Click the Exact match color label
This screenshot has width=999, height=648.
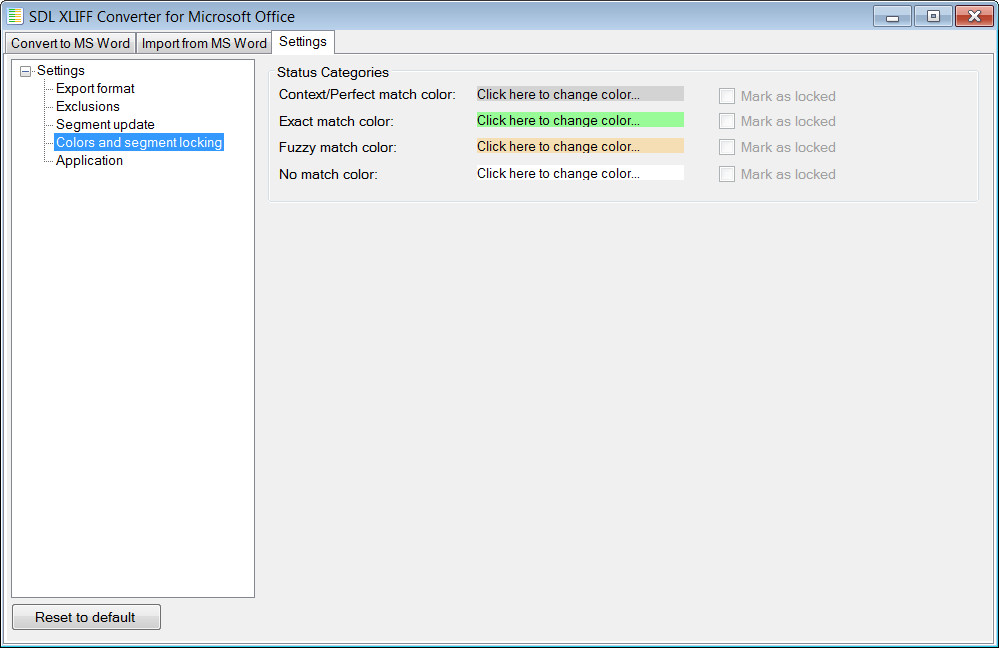pos(336,121)
